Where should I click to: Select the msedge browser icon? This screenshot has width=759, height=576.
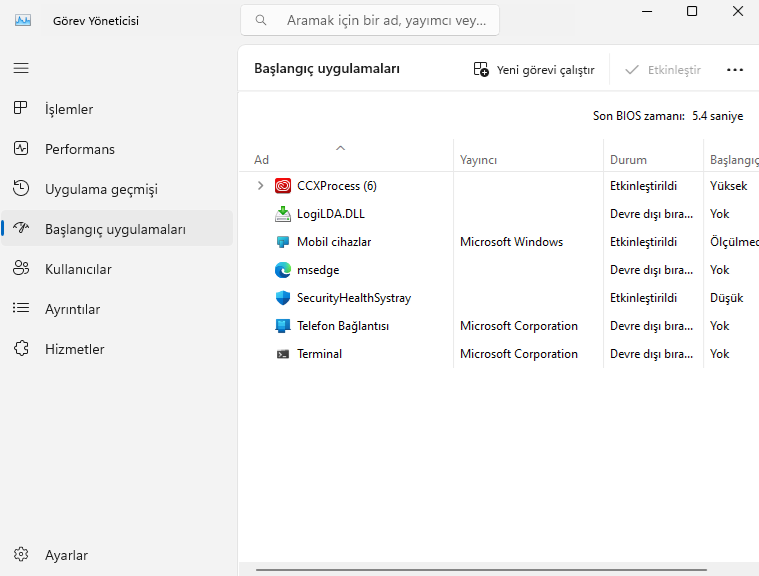click(283, 270)
